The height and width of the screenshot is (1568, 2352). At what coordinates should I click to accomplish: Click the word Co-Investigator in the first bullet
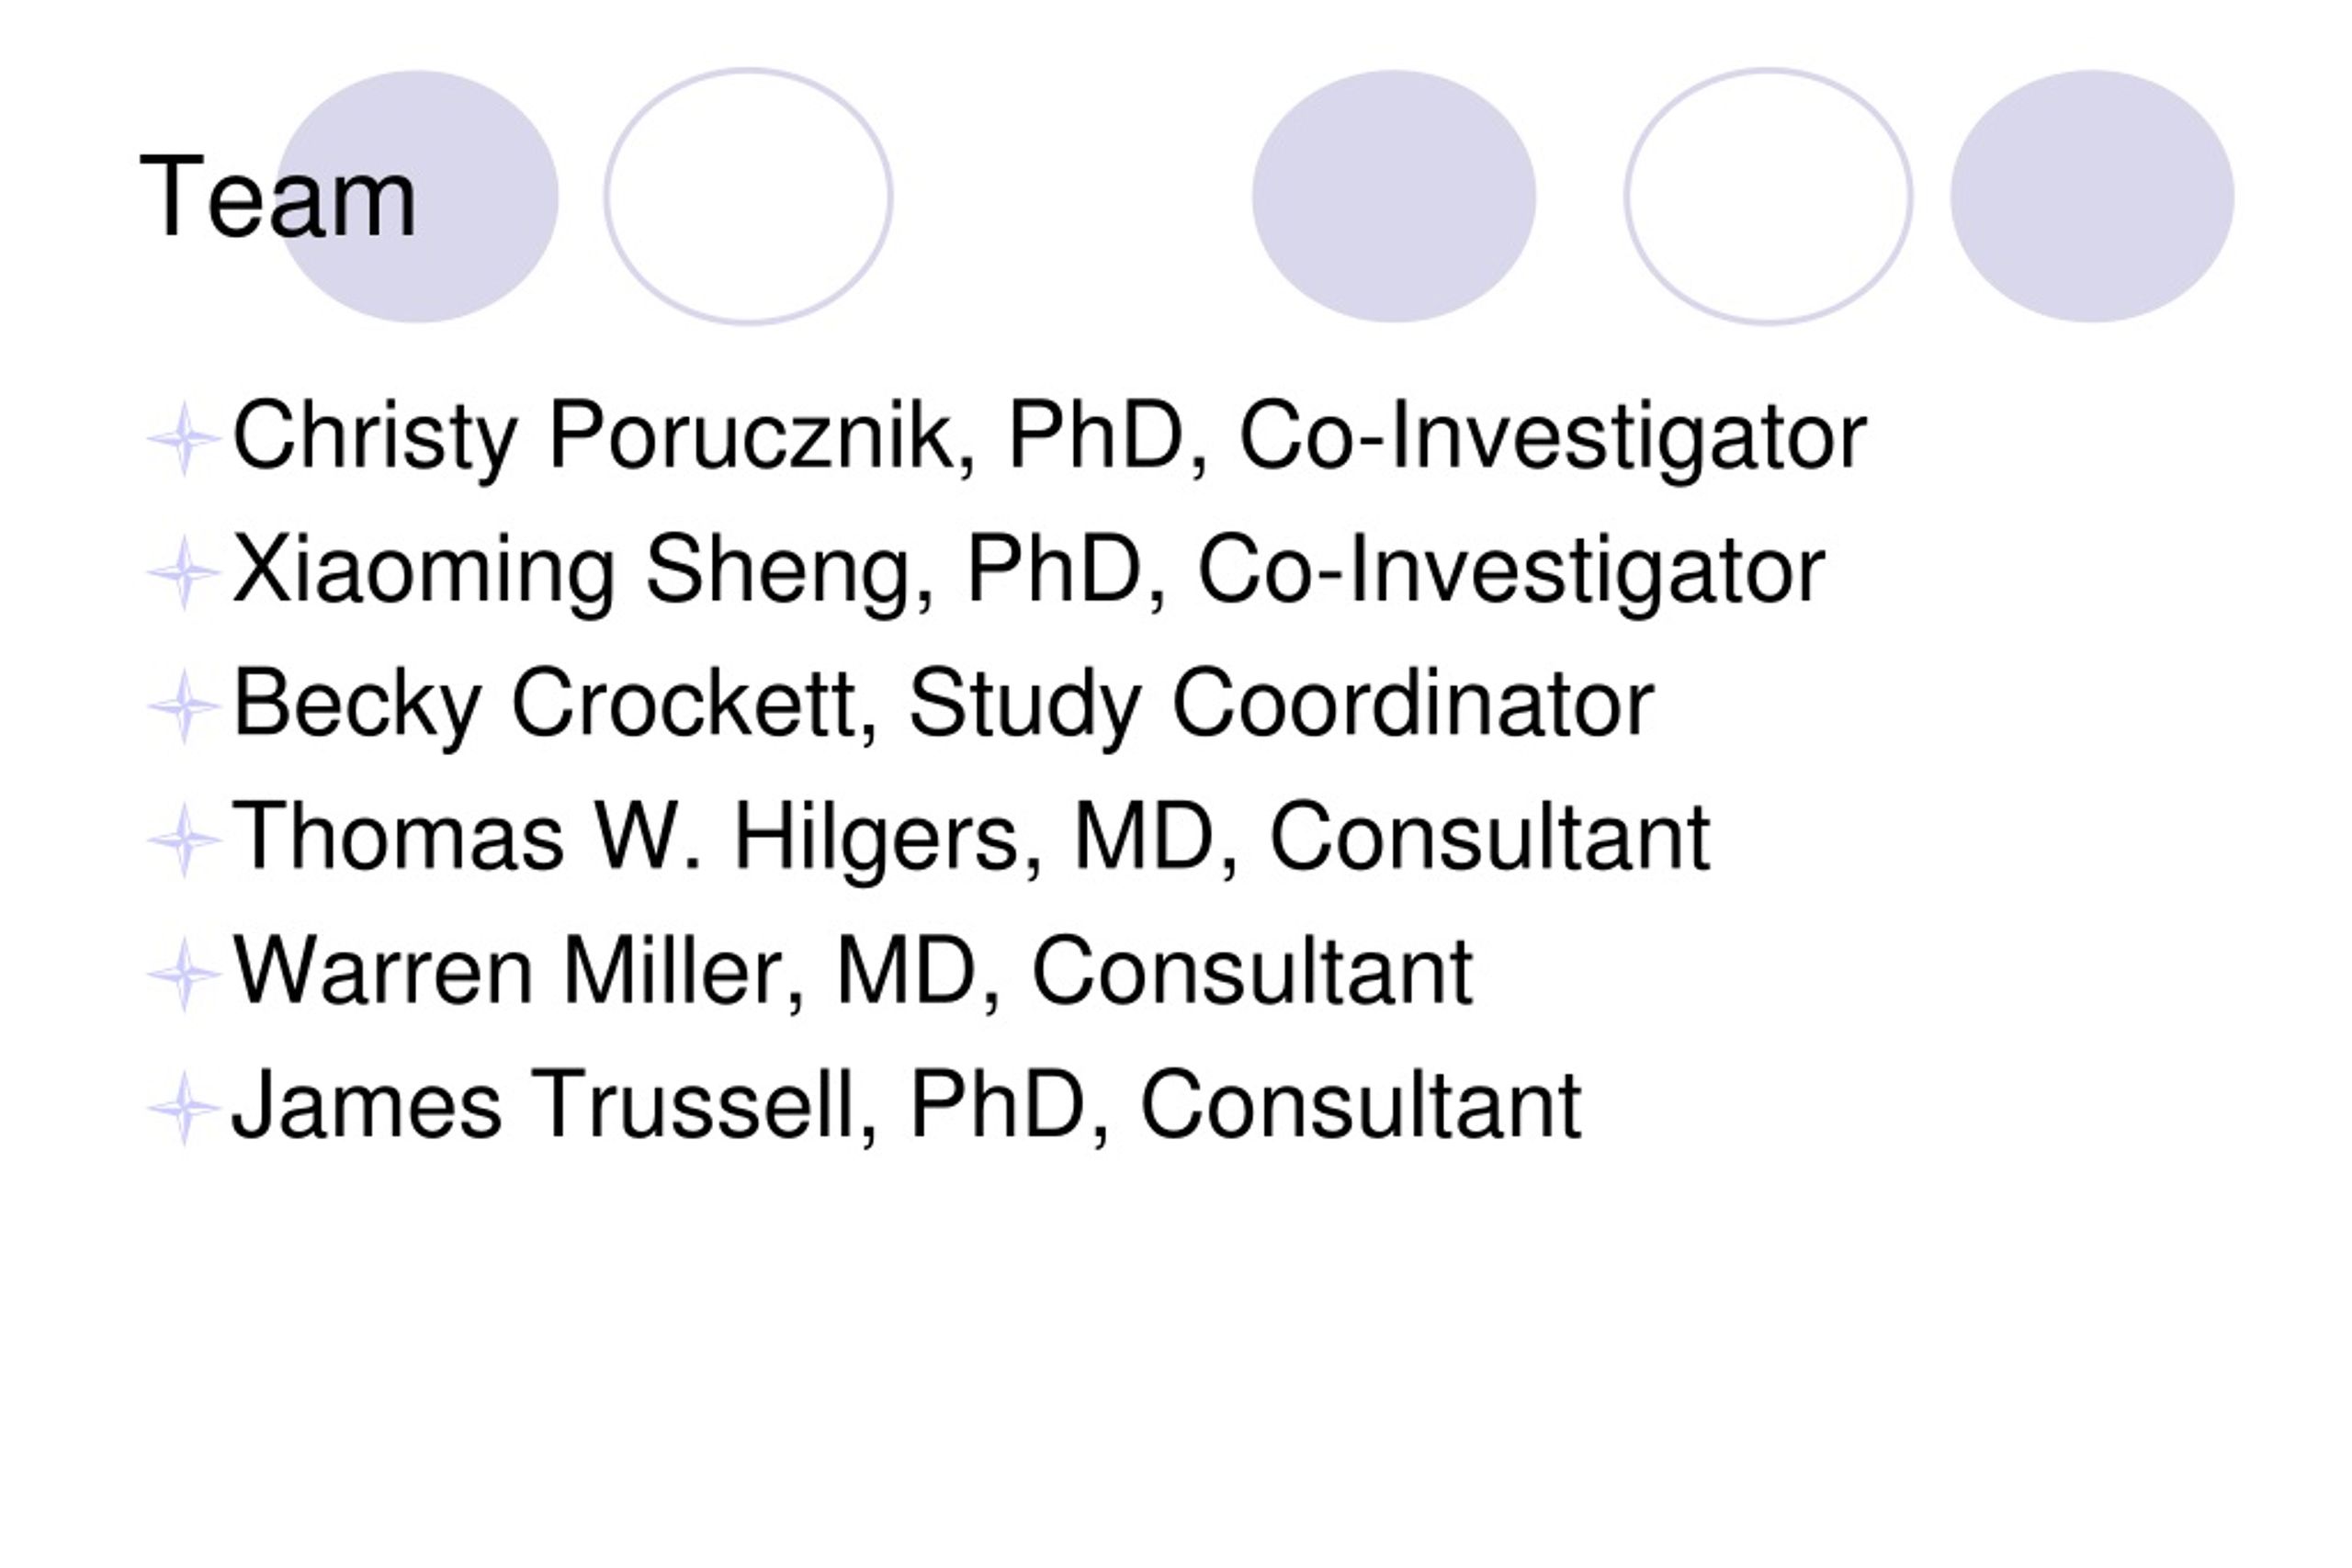click(1553, 437)
